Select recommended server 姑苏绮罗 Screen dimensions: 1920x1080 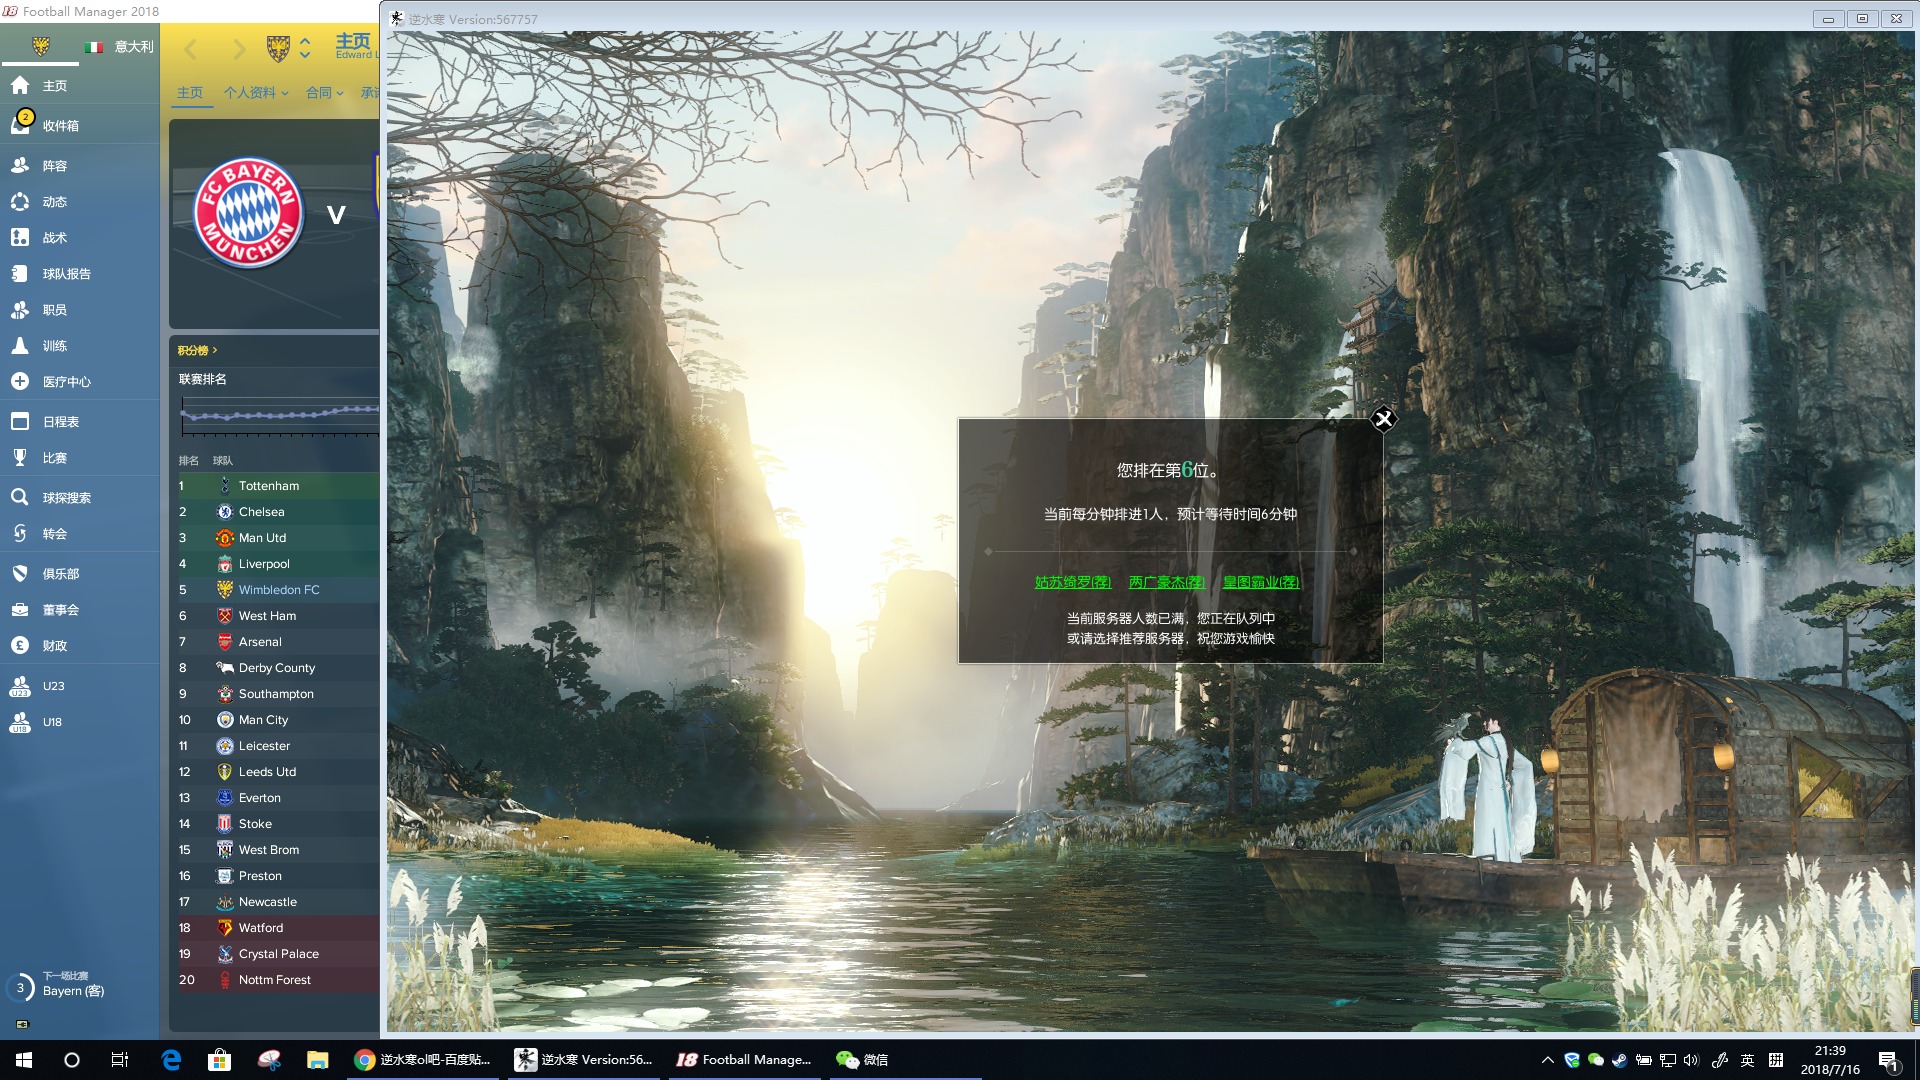pos(1072,582)
